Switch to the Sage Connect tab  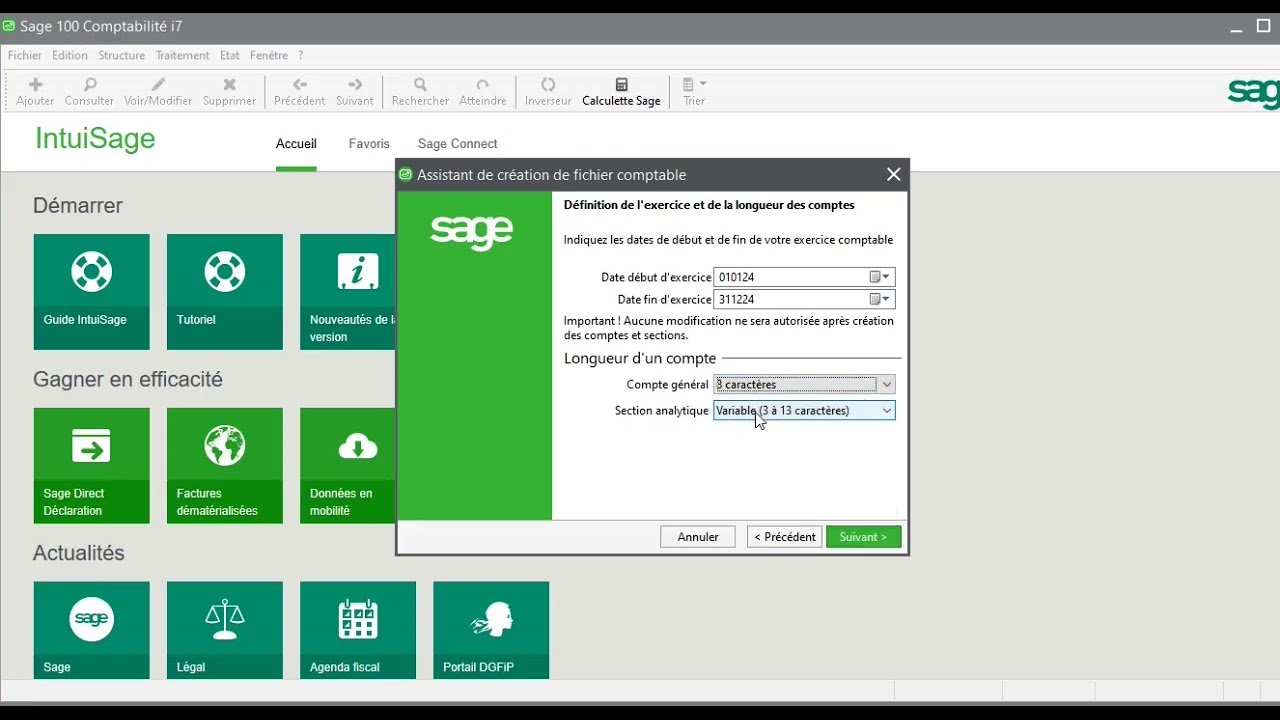tap(457, 144)
